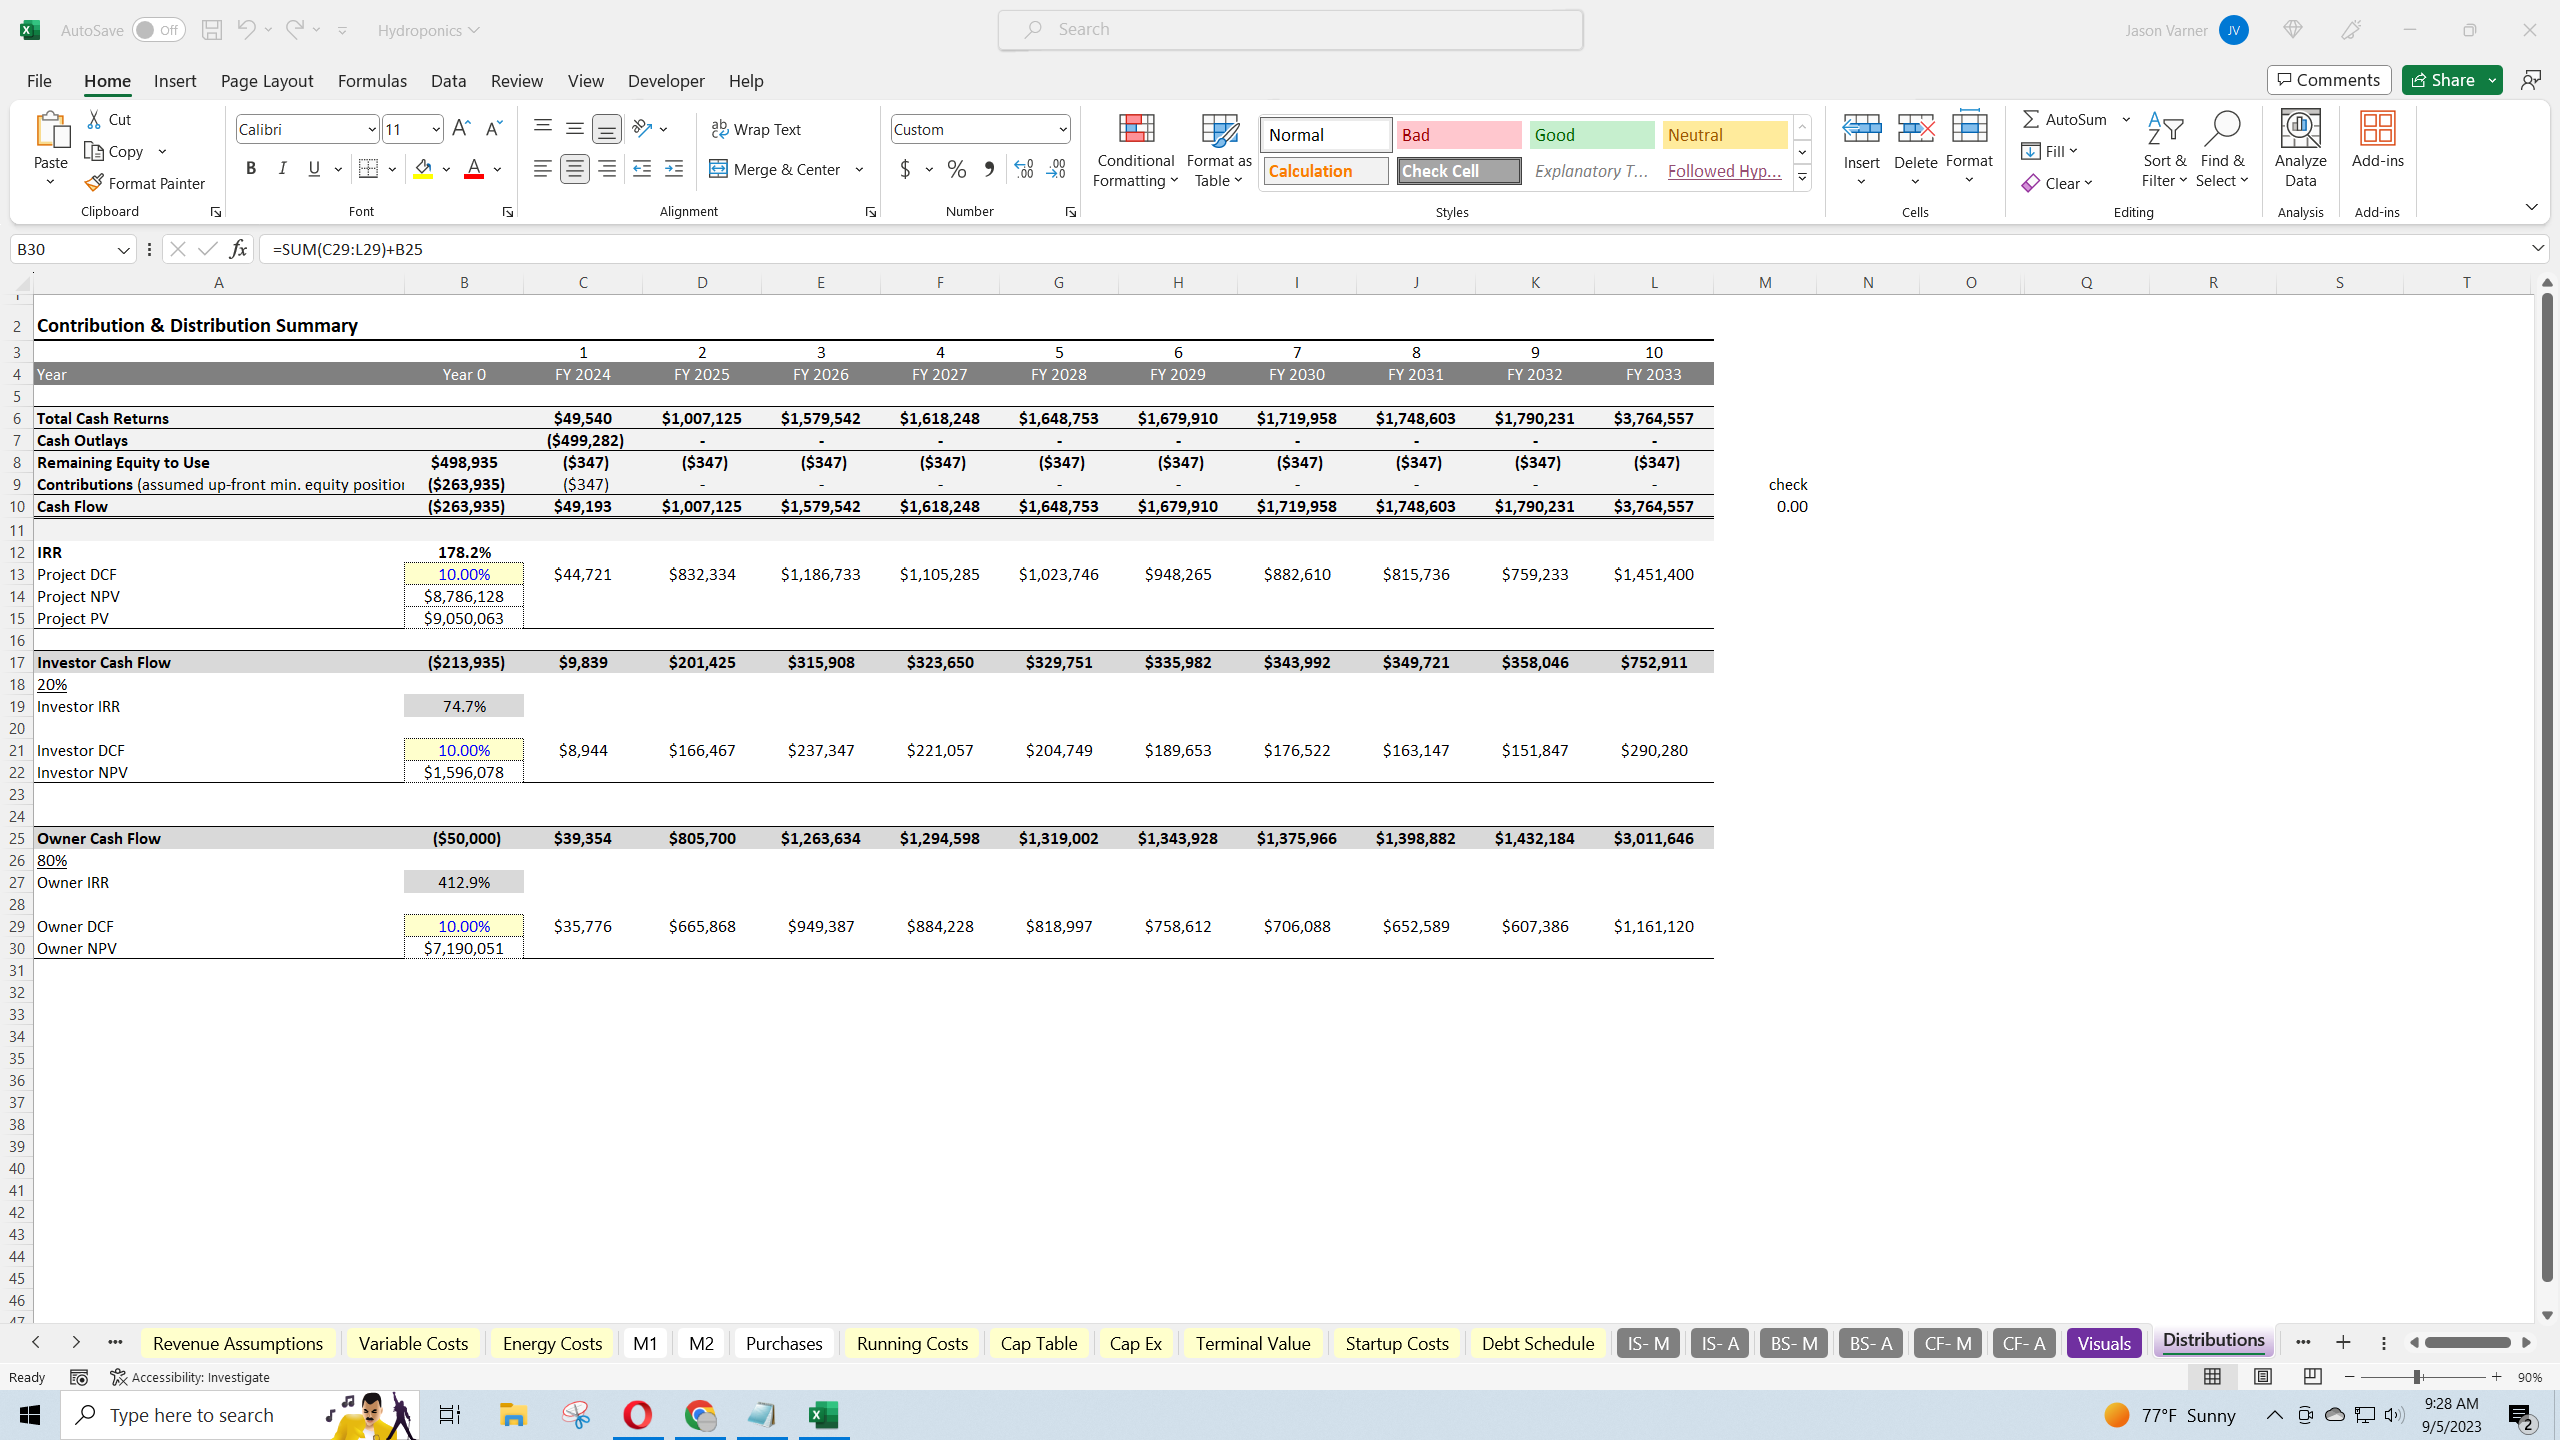This screenshot has width=2560, height=1440.
Task: Click in the Search box
Action: point(1290,30)
